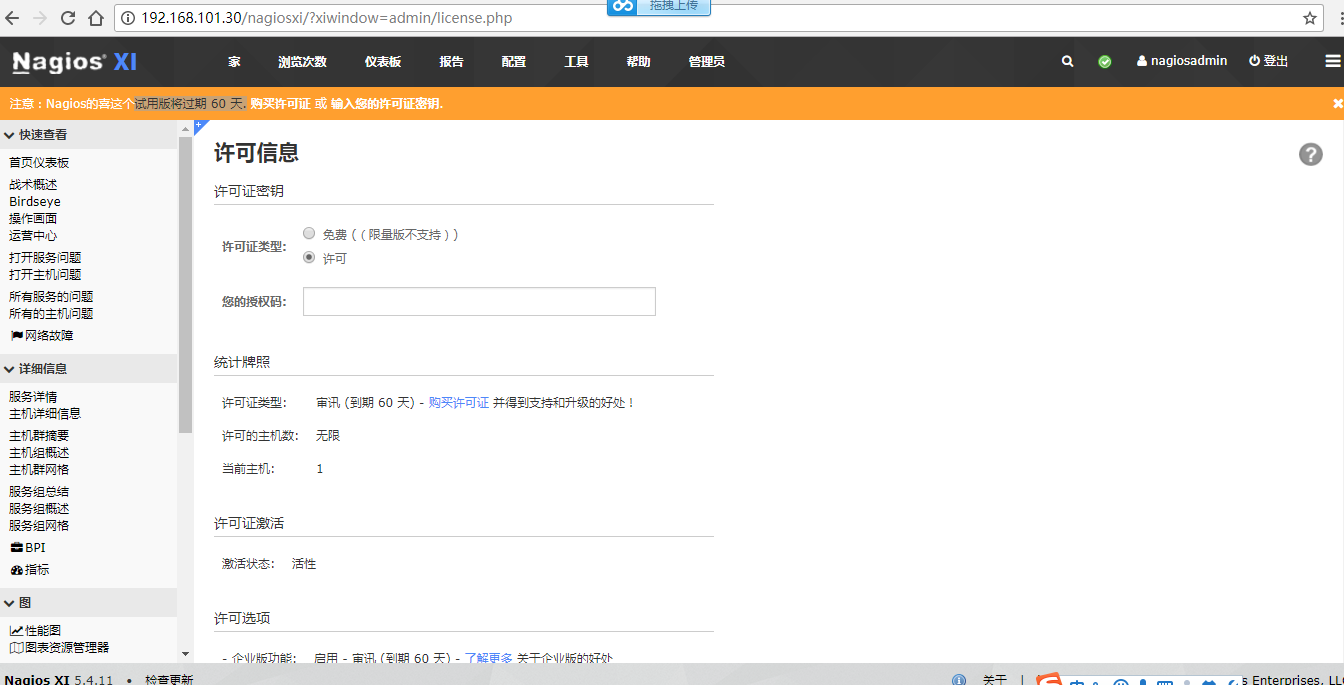This screenshot has width=1344, height=685.
Task: Open 服务详情 in the sidebar
Action: click(33, 397)
